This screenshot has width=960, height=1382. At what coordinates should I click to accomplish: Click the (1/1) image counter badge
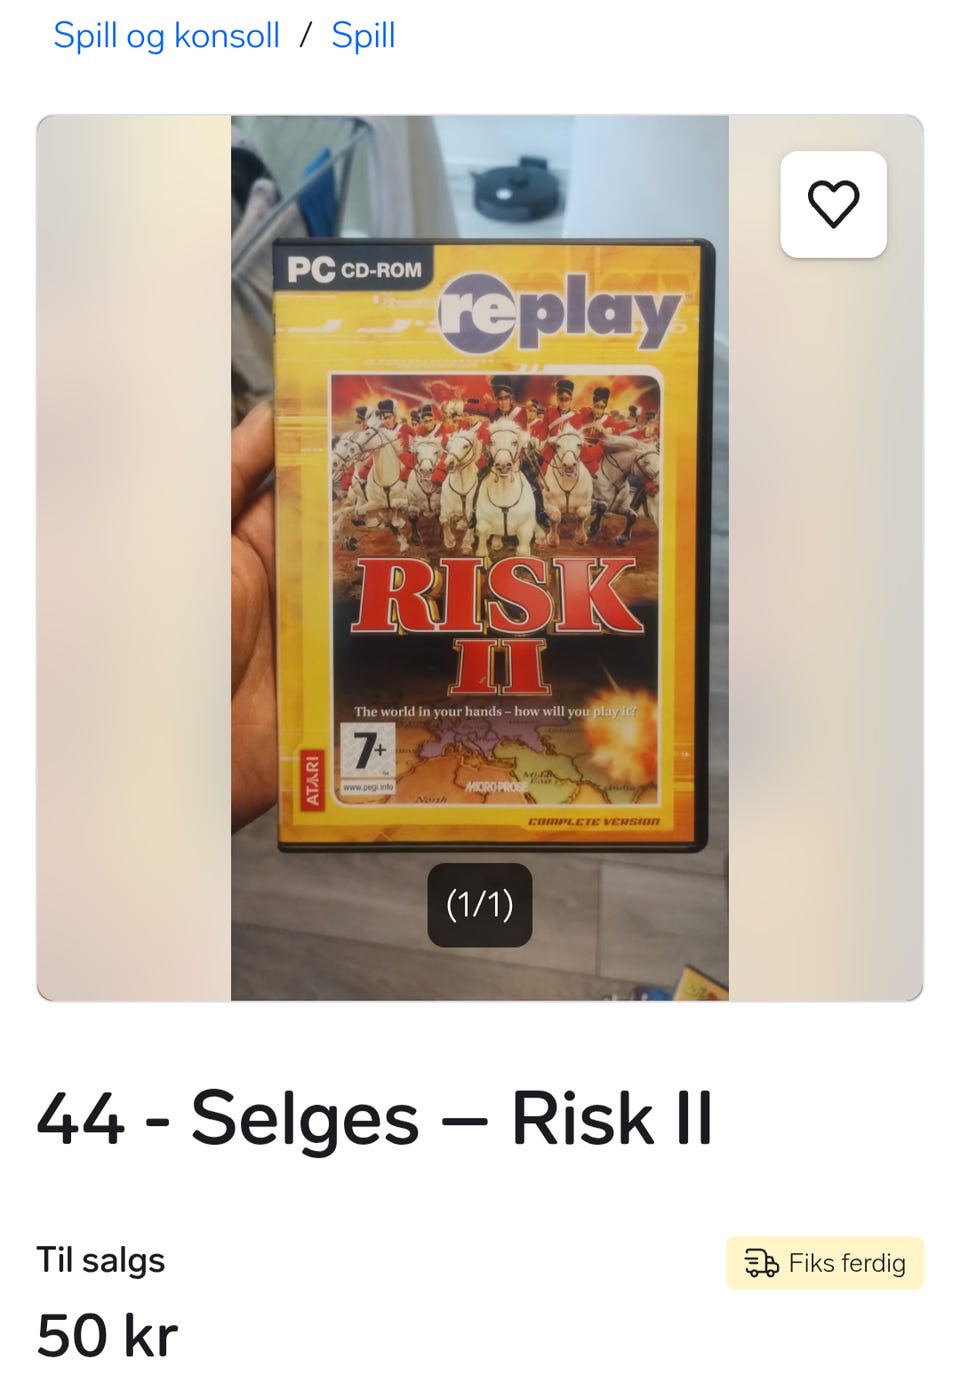(480, 905)
